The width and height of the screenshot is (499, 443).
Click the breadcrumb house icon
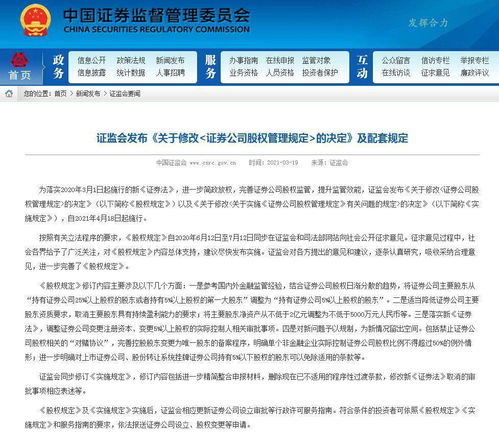click(x=9, y=94)
